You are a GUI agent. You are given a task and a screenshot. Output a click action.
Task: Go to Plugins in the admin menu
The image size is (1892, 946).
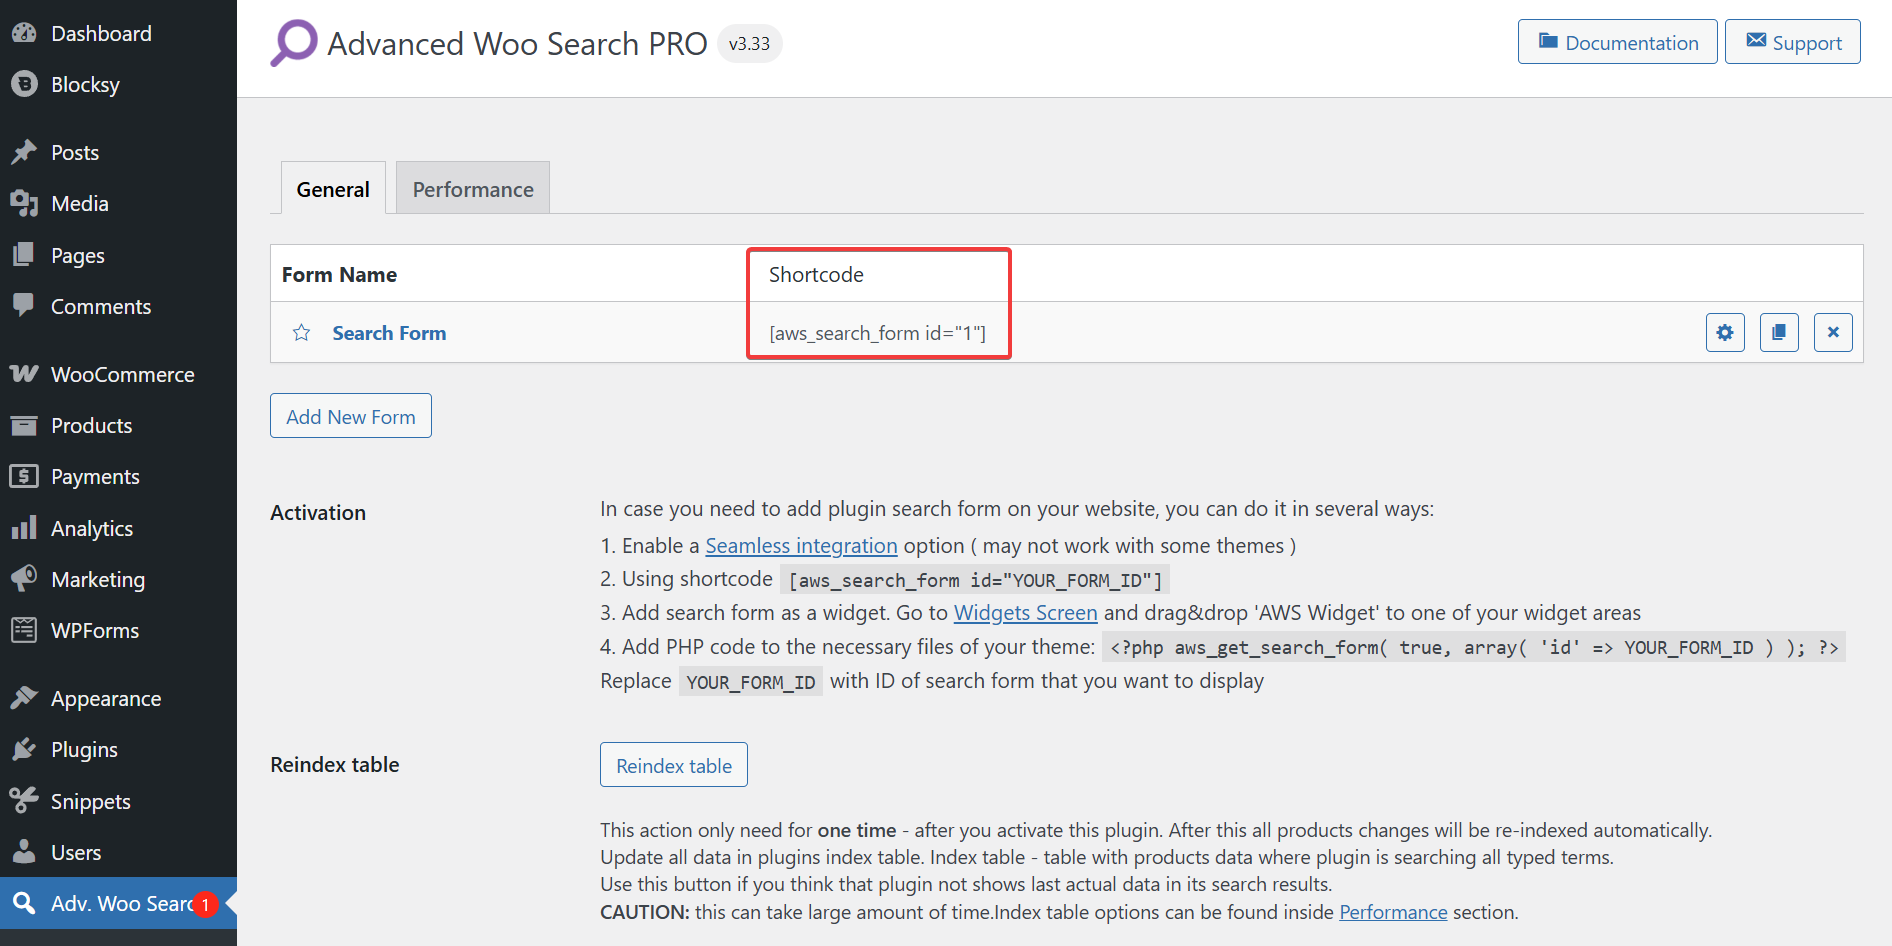point(84,750)
